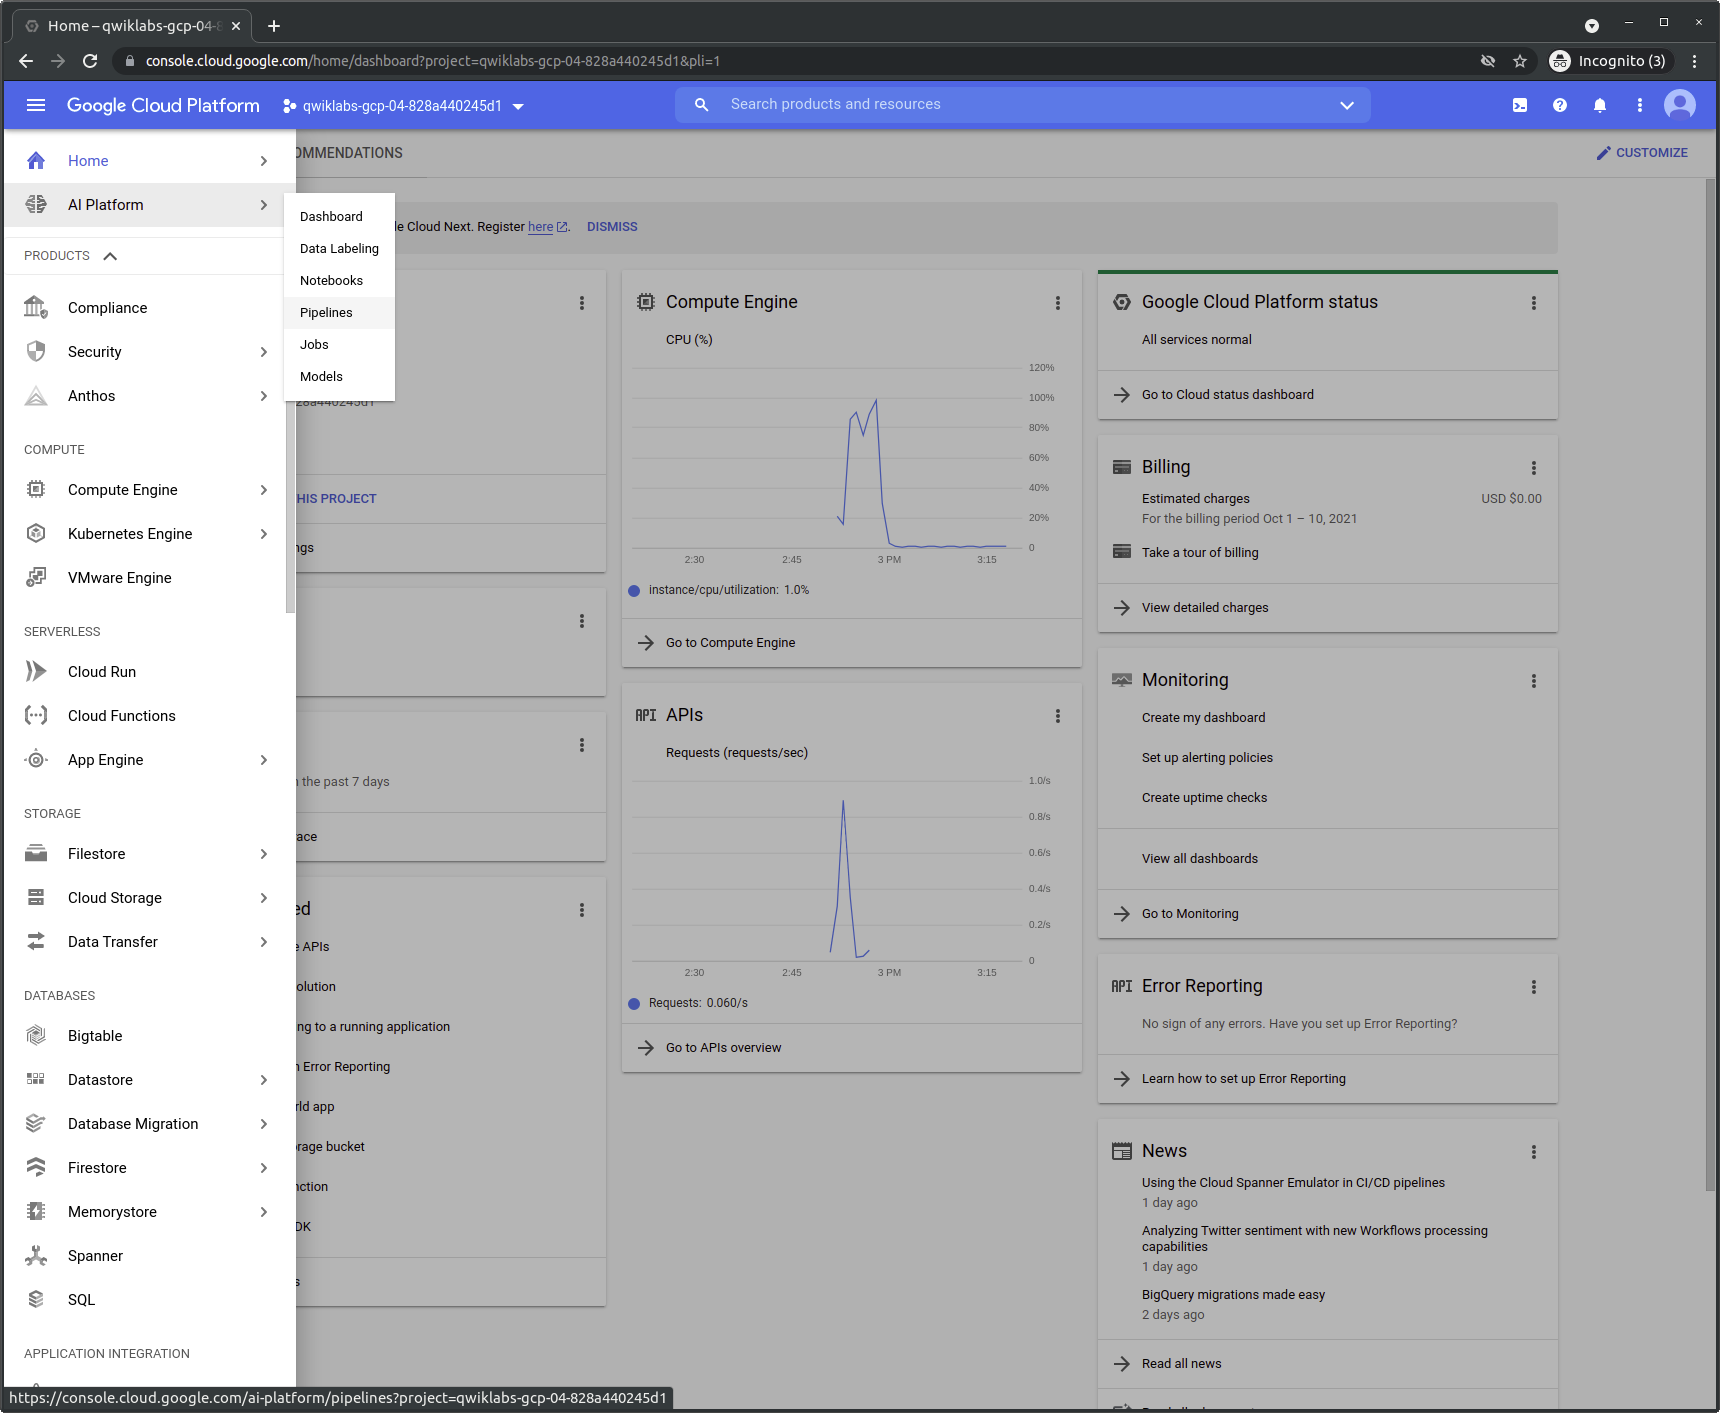The height and width of the screenshot is (1413, 1720).
Task: Click the 'here' registration link in banner
Action: 540,227
